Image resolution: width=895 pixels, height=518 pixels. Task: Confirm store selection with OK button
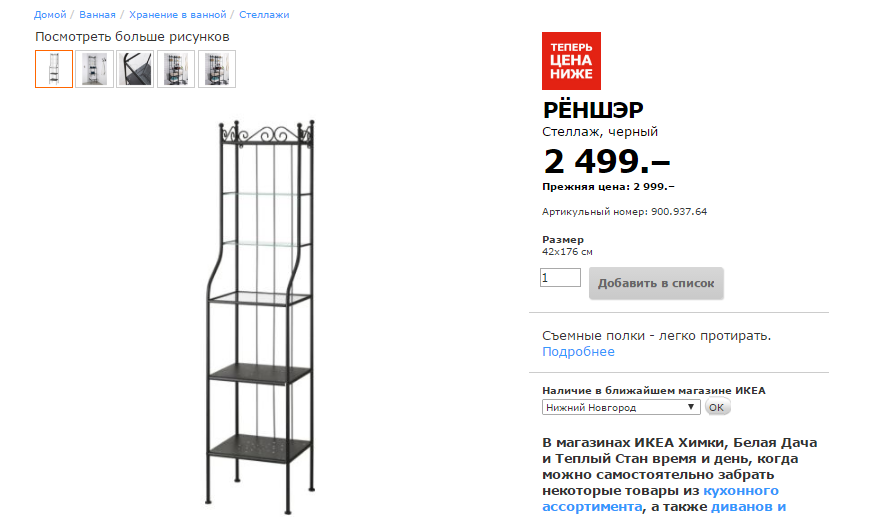pos(717,408)
